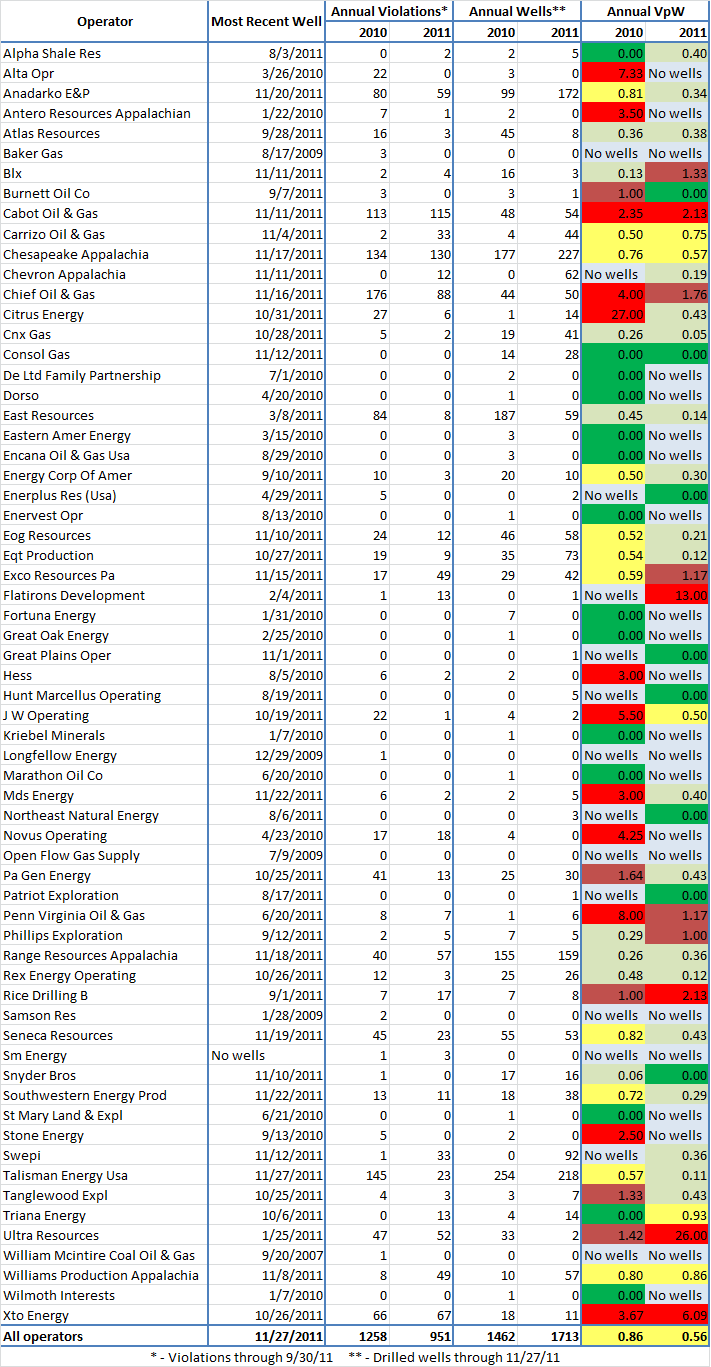Click the Exco Resources Pa label

[58, 575]
